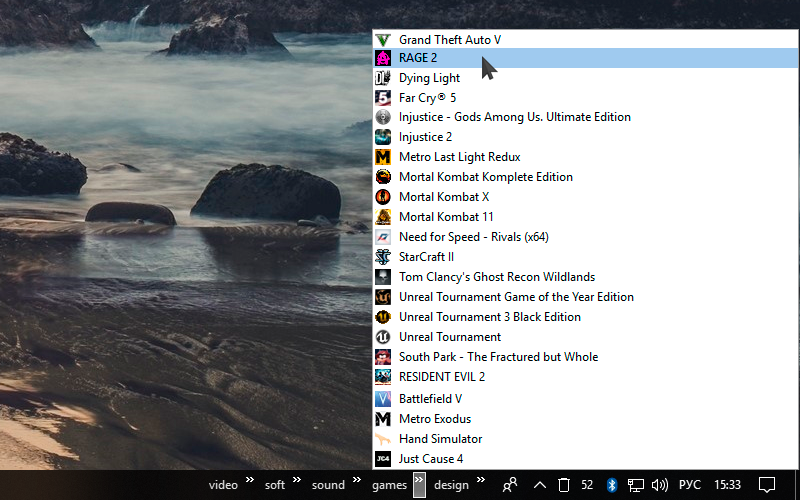
Task: Open the People icon in the taskbar
Action: click(x=510, y=485)
